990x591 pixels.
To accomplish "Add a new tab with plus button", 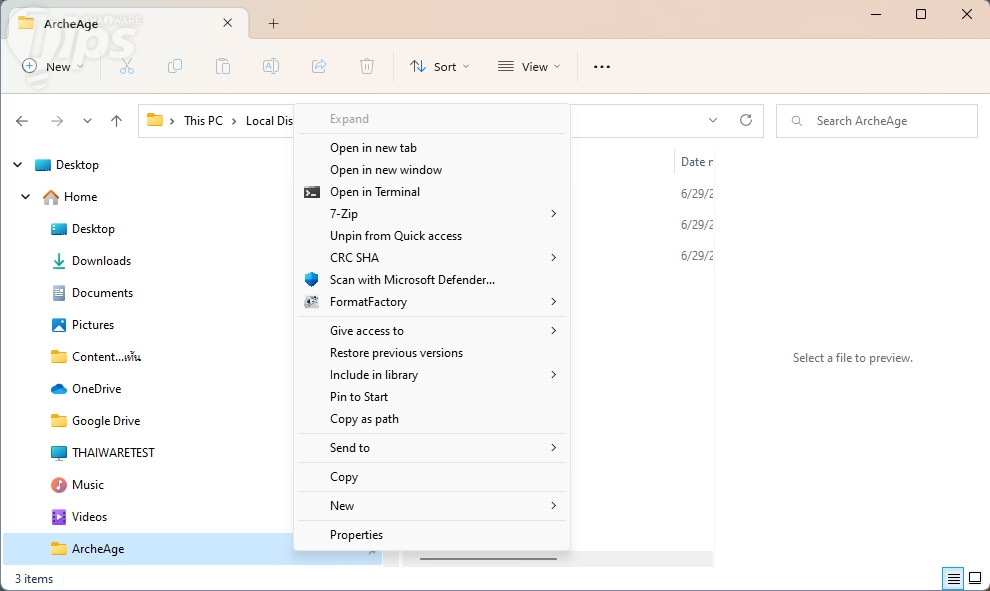I will (x=273, y=23).
